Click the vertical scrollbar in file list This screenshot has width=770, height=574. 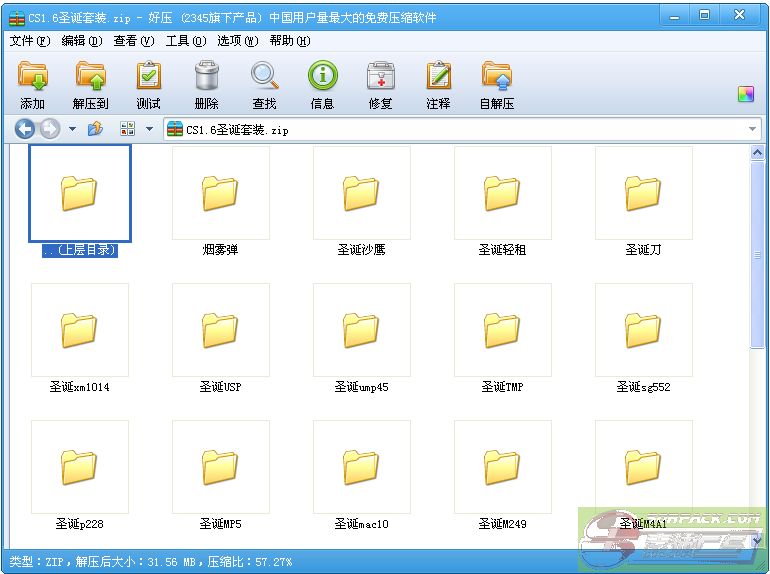click(x=757, y=250)
